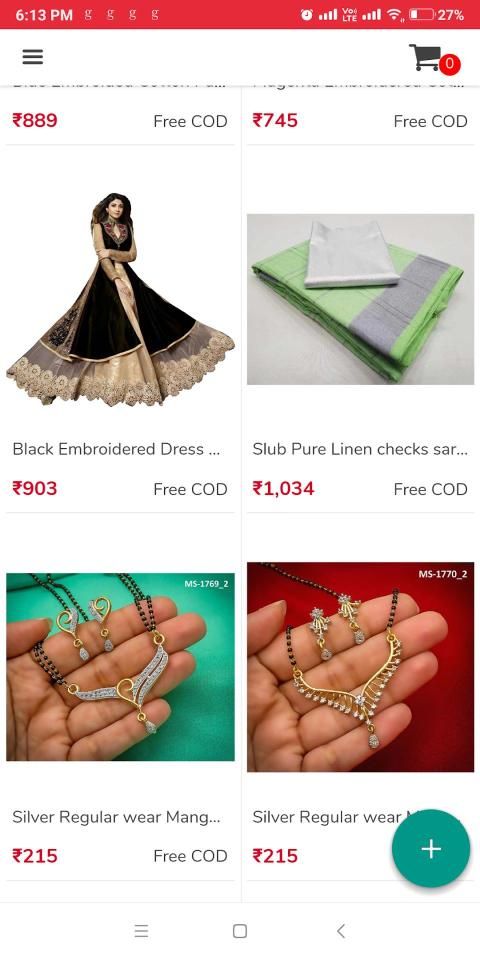Tap the ₹889 price at top

click(x=35, y=120)
